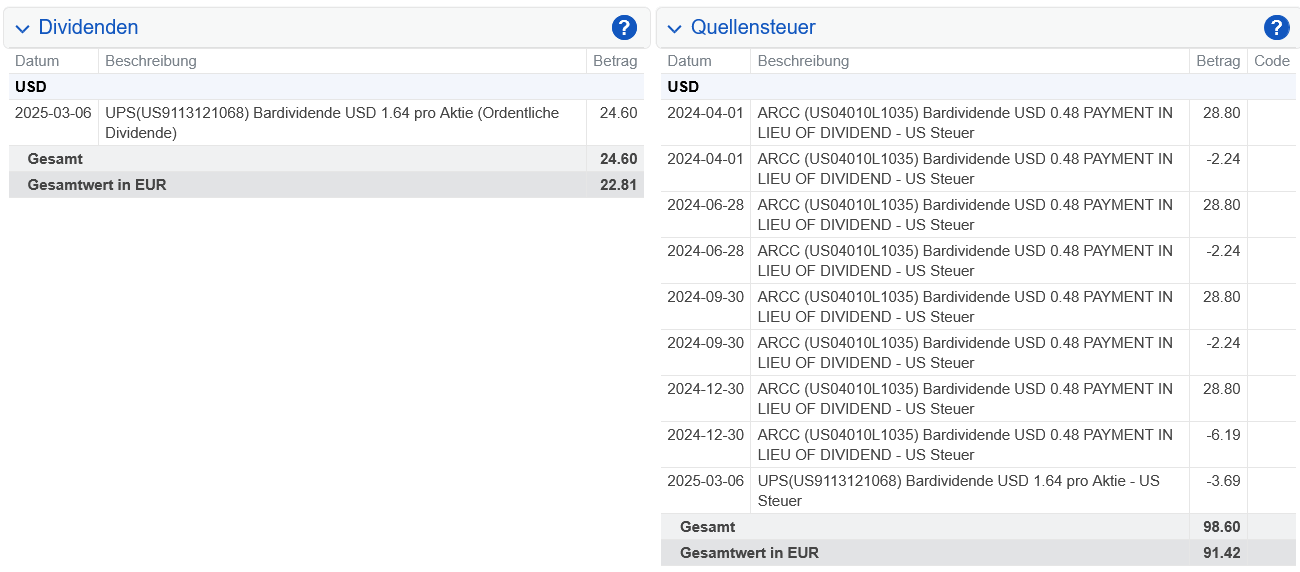Click Gesamtwert in EUR 91.42 row
This screenshot has width=1300, height=572.
pyautogui.click(x=978, y=553)
